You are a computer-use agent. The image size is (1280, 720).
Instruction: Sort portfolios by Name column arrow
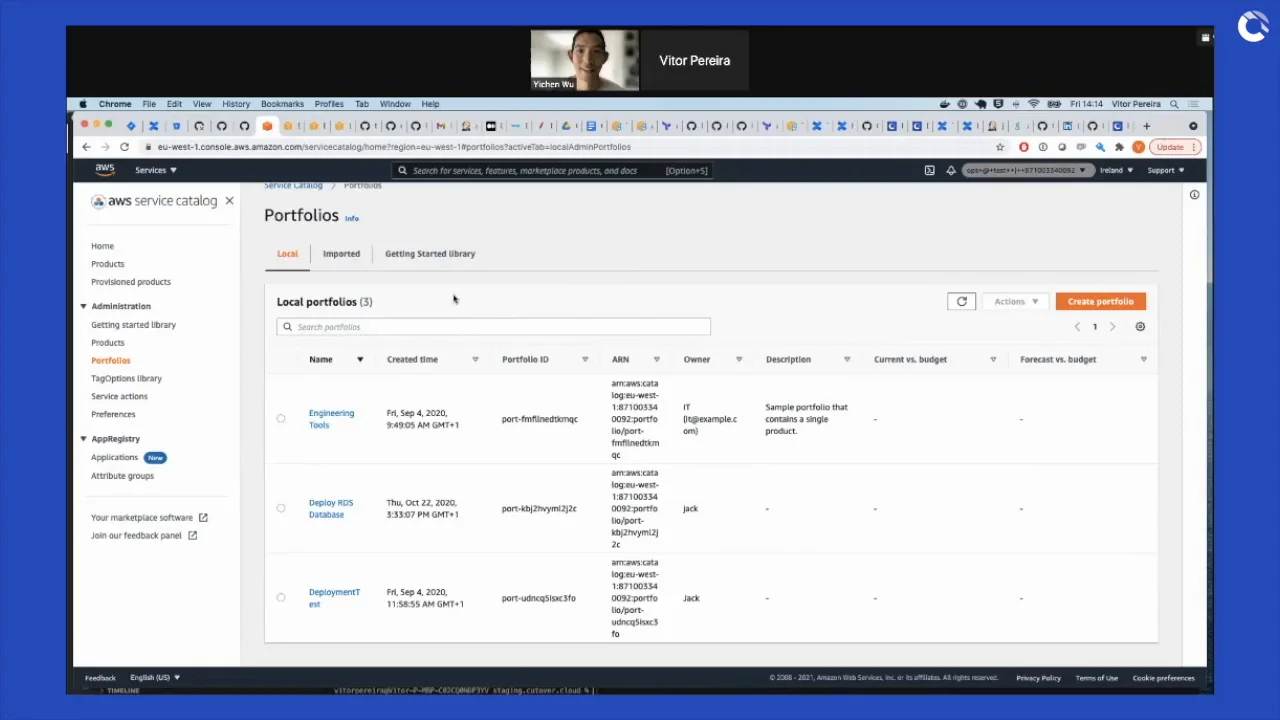360,360
